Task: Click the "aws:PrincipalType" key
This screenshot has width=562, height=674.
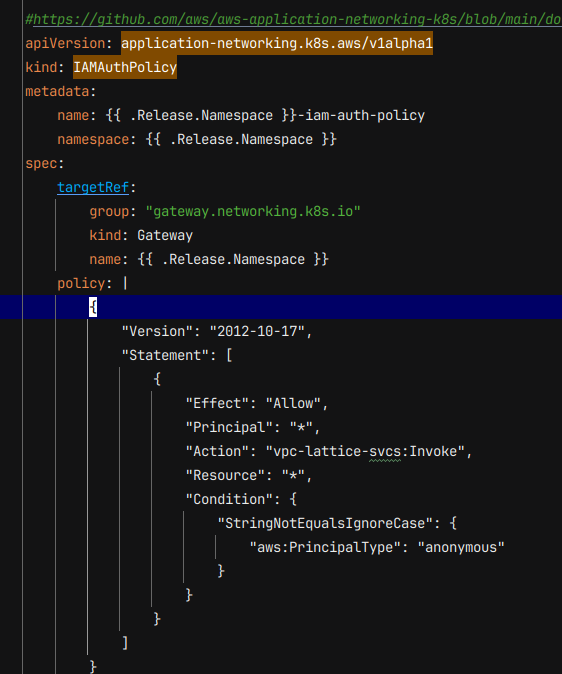Action: point(325,548)
